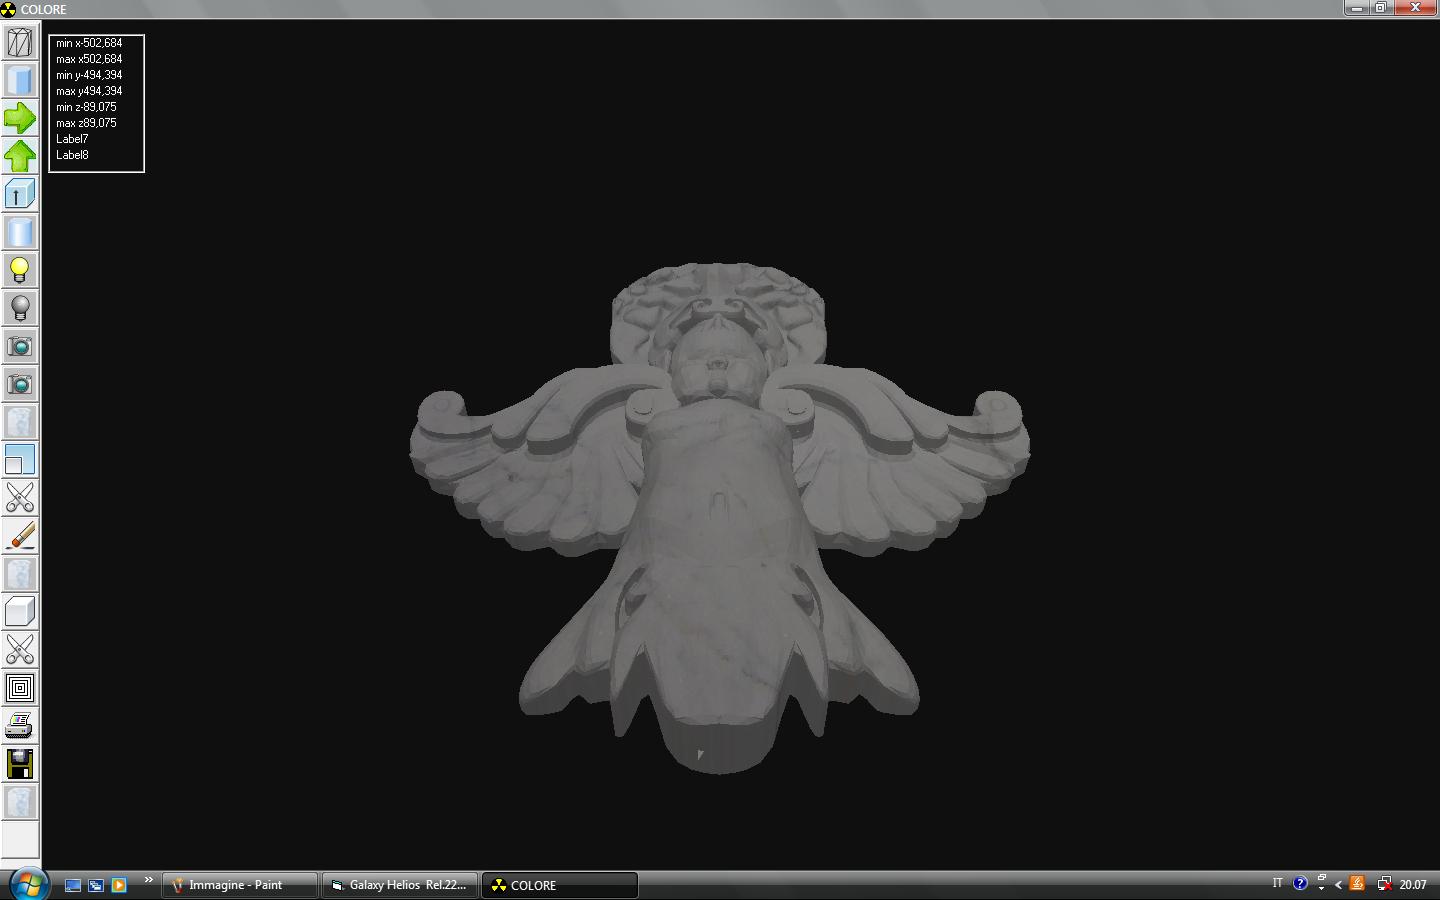Click the solid white cube icon
The width and height of the screenshot is (1440, 900).
[x=20, y=612]
